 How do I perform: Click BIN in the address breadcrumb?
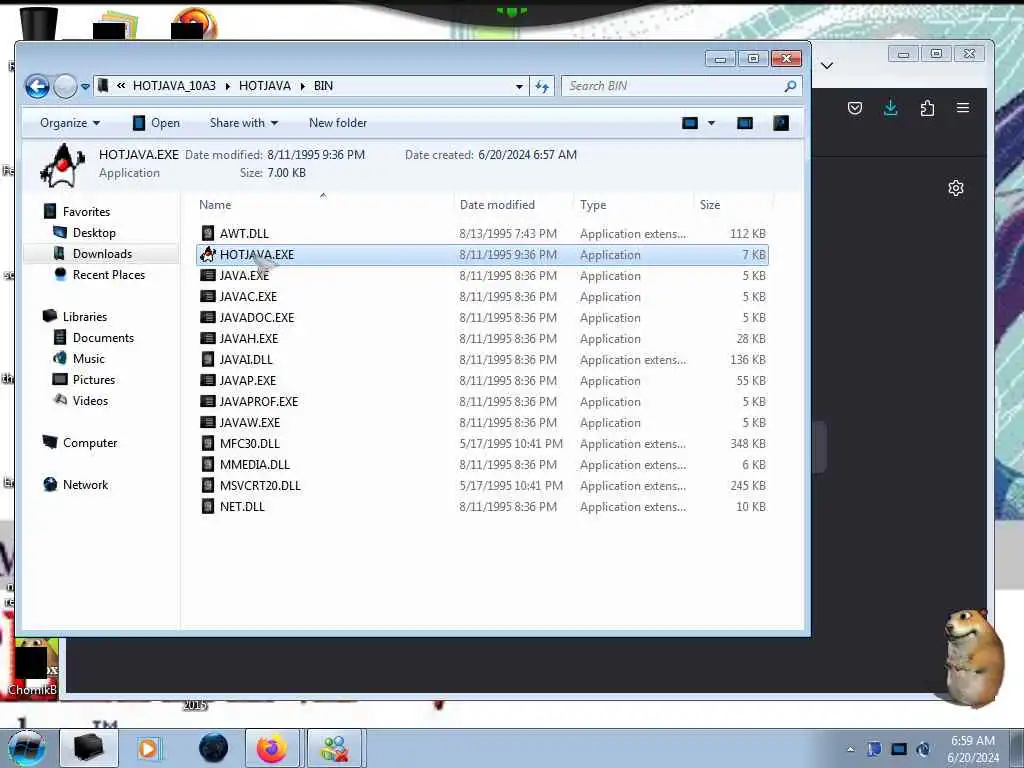[x=323, y=86]
